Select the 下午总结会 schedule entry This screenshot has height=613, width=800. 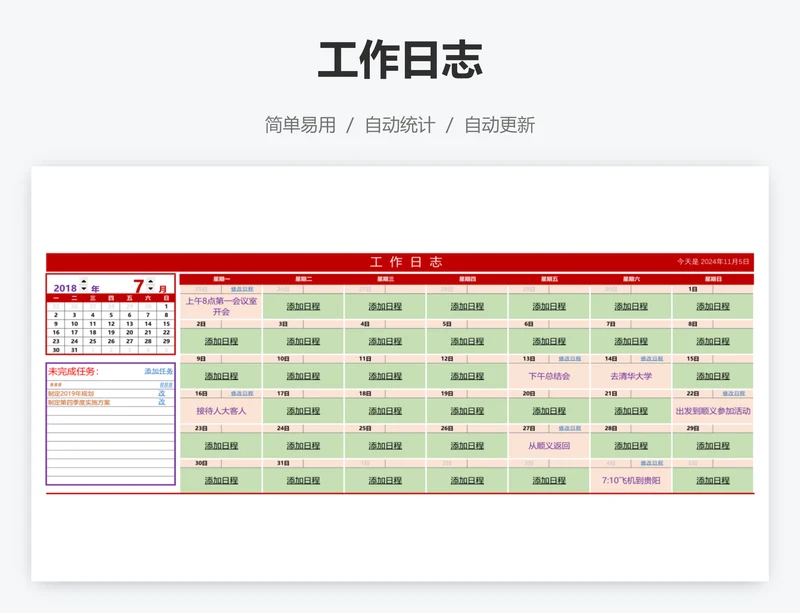point(549,376)
